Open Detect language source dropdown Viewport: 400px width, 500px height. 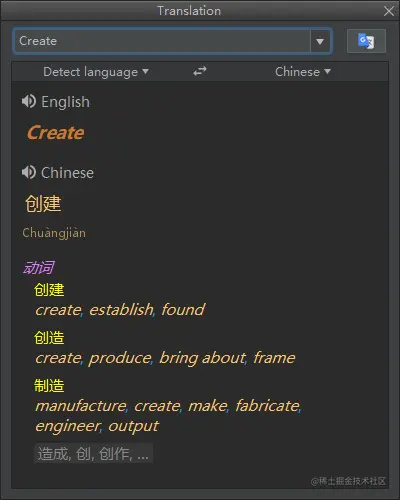[96, 72]
